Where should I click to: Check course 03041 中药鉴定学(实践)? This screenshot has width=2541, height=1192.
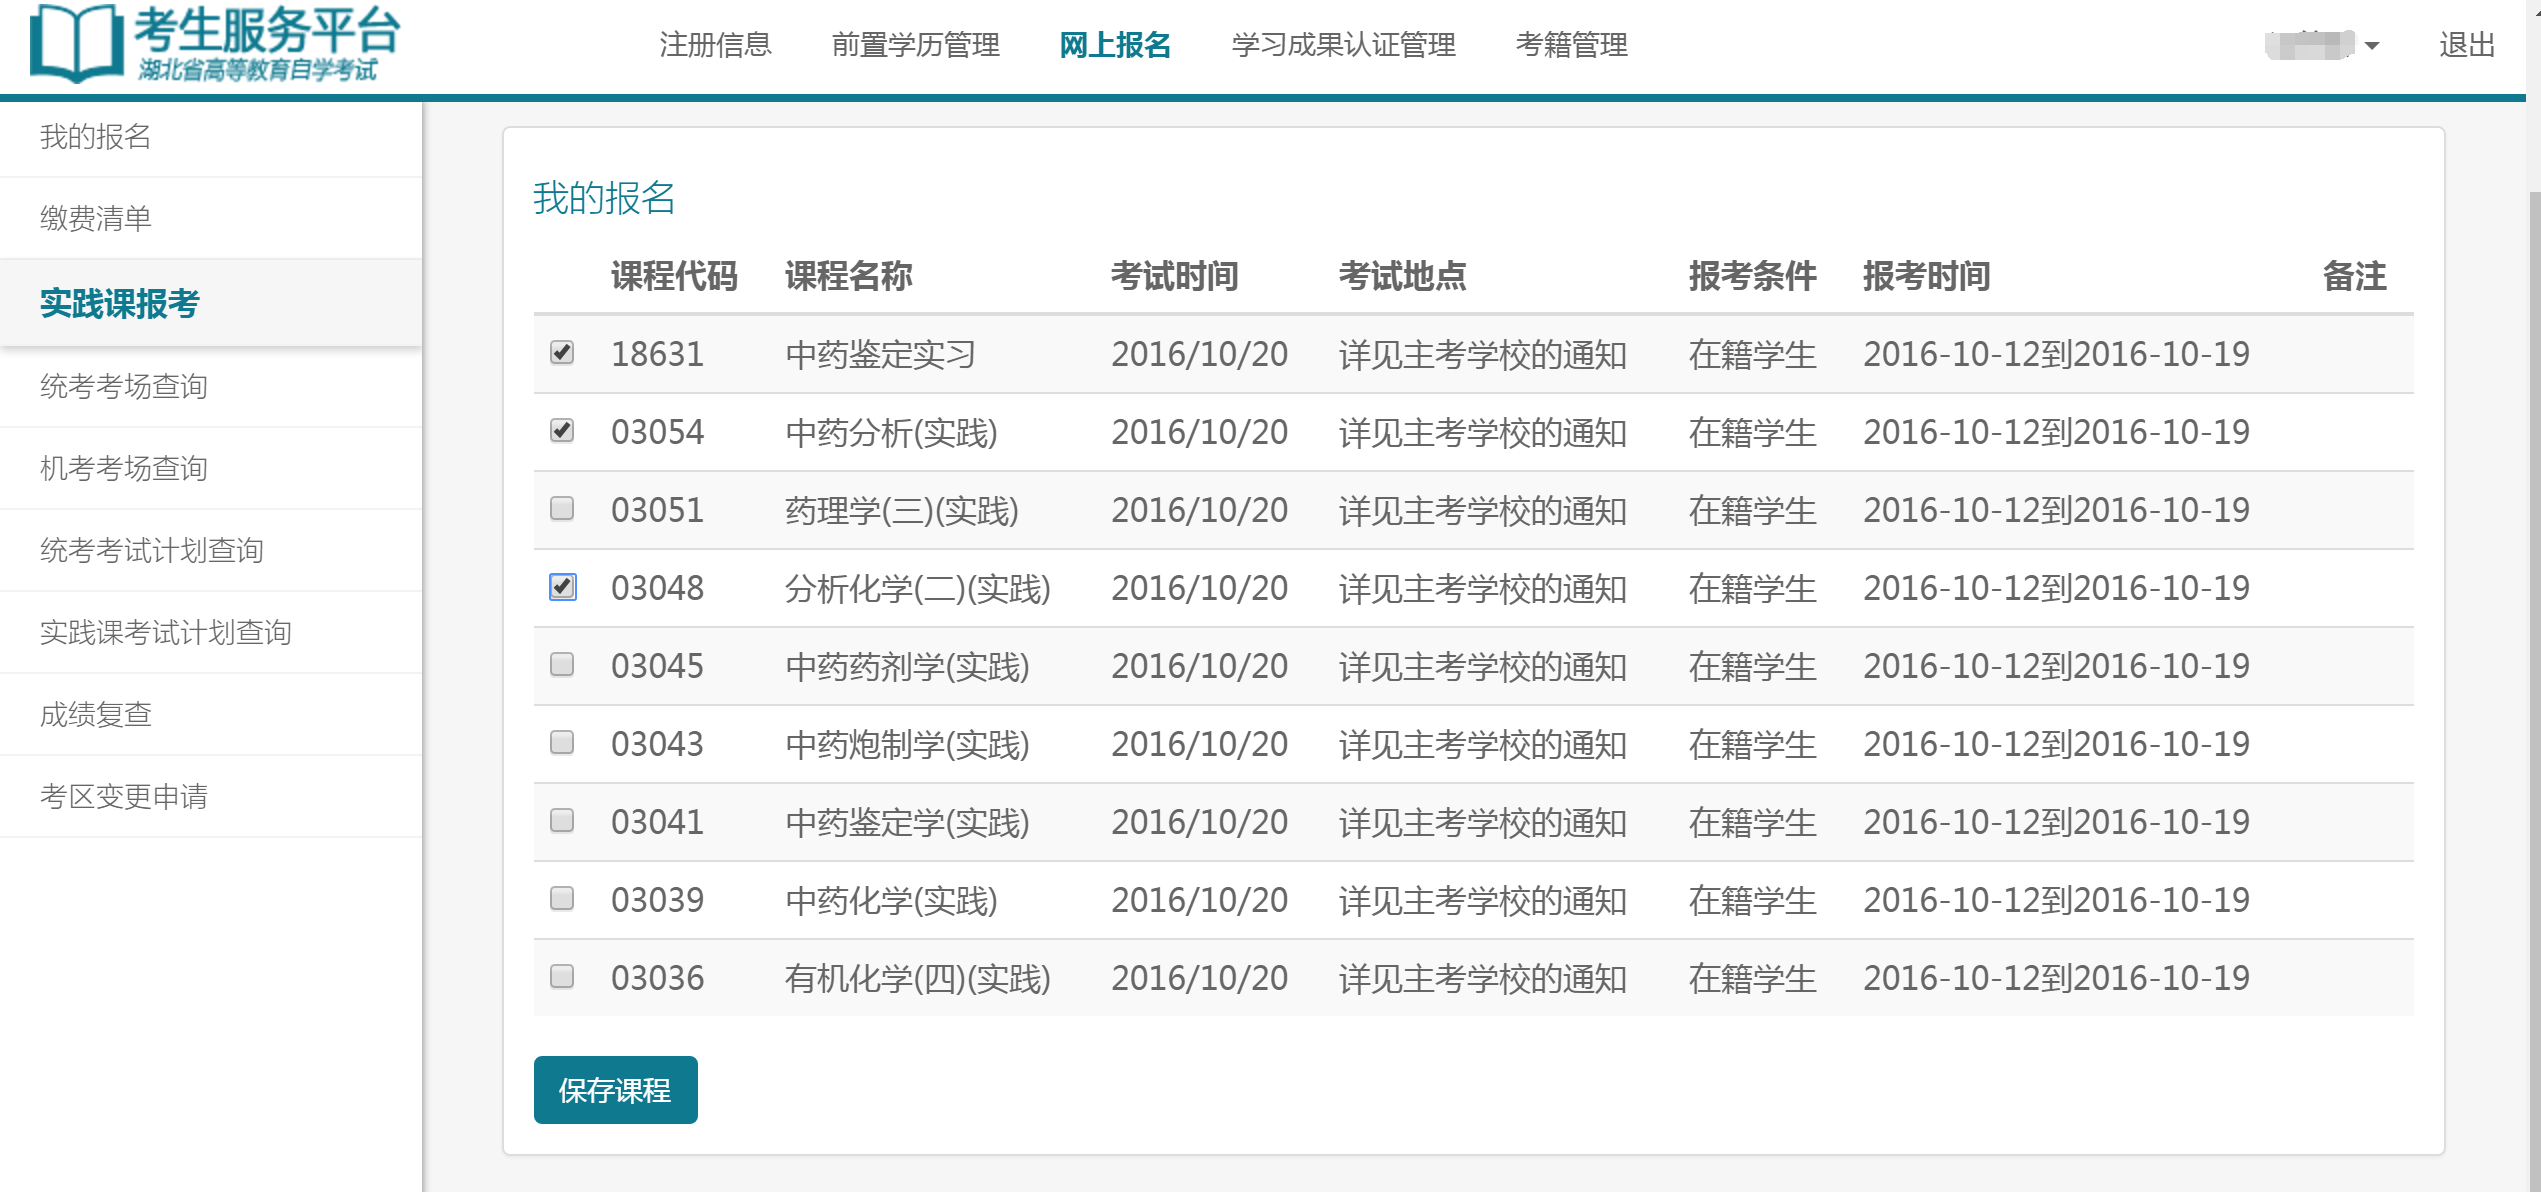(x=562, y=821)
